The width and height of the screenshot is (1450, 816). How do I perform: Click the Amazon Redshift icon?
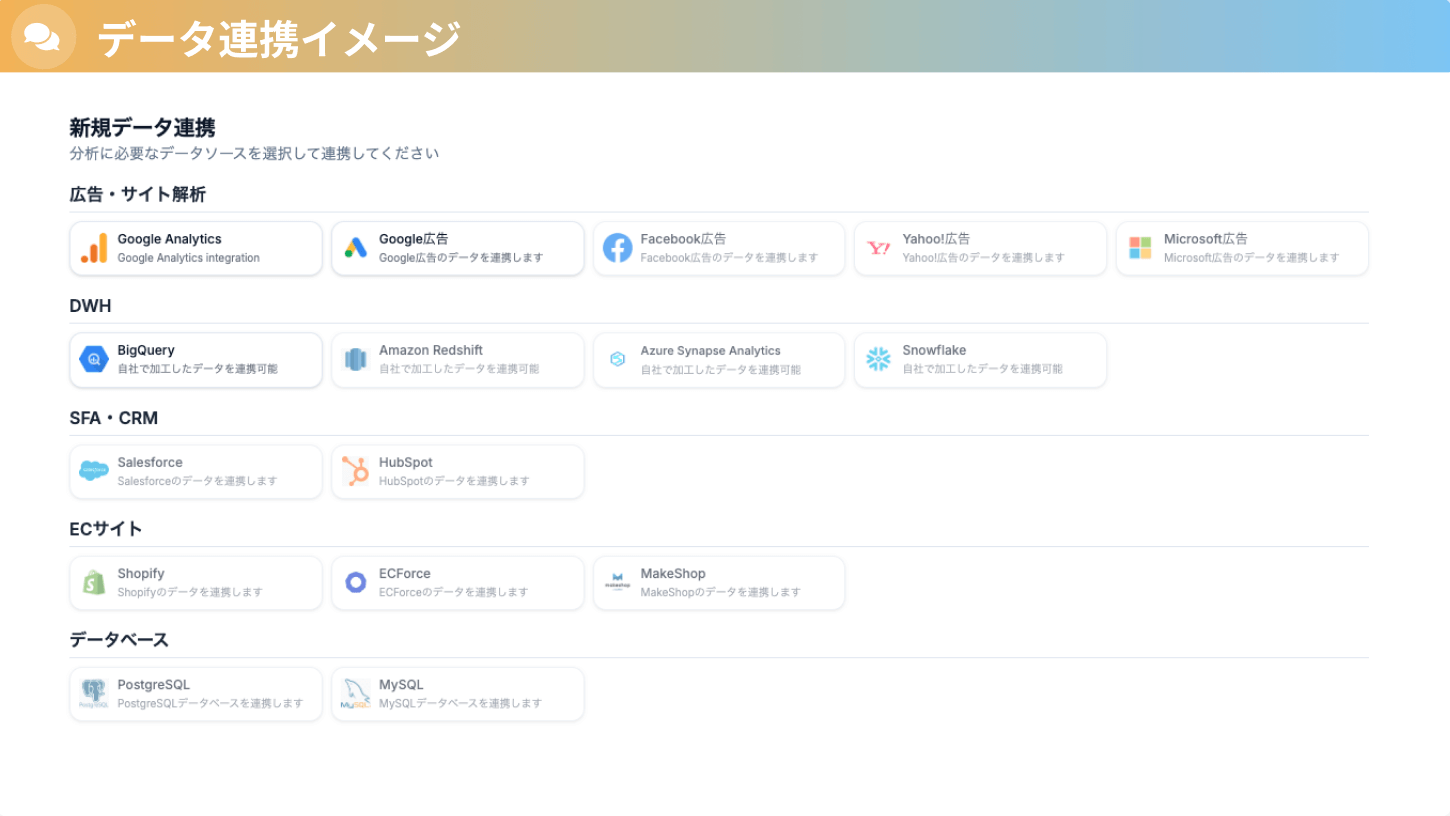356,359
